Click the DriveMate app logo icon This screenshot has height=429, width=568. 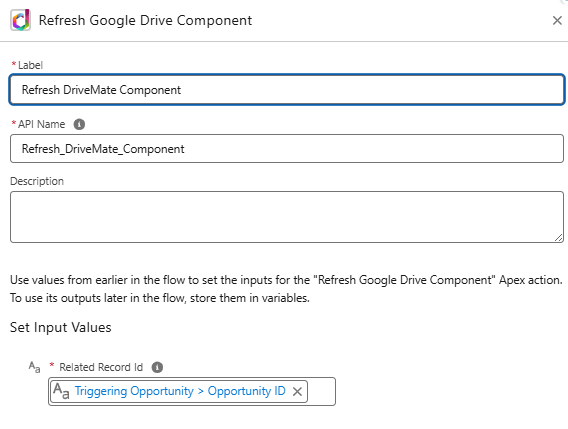pyautogui.click(x=21, y=20)
